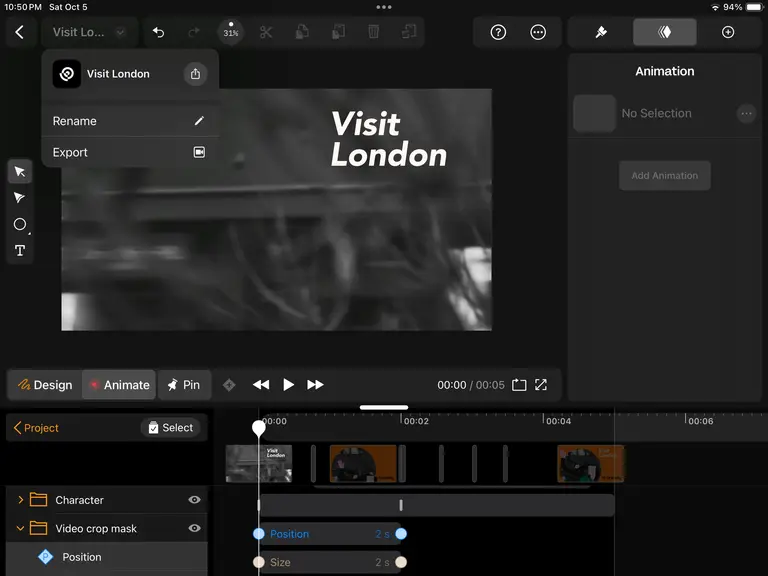Select the ellipse shape tool

(x=20, y=224)
